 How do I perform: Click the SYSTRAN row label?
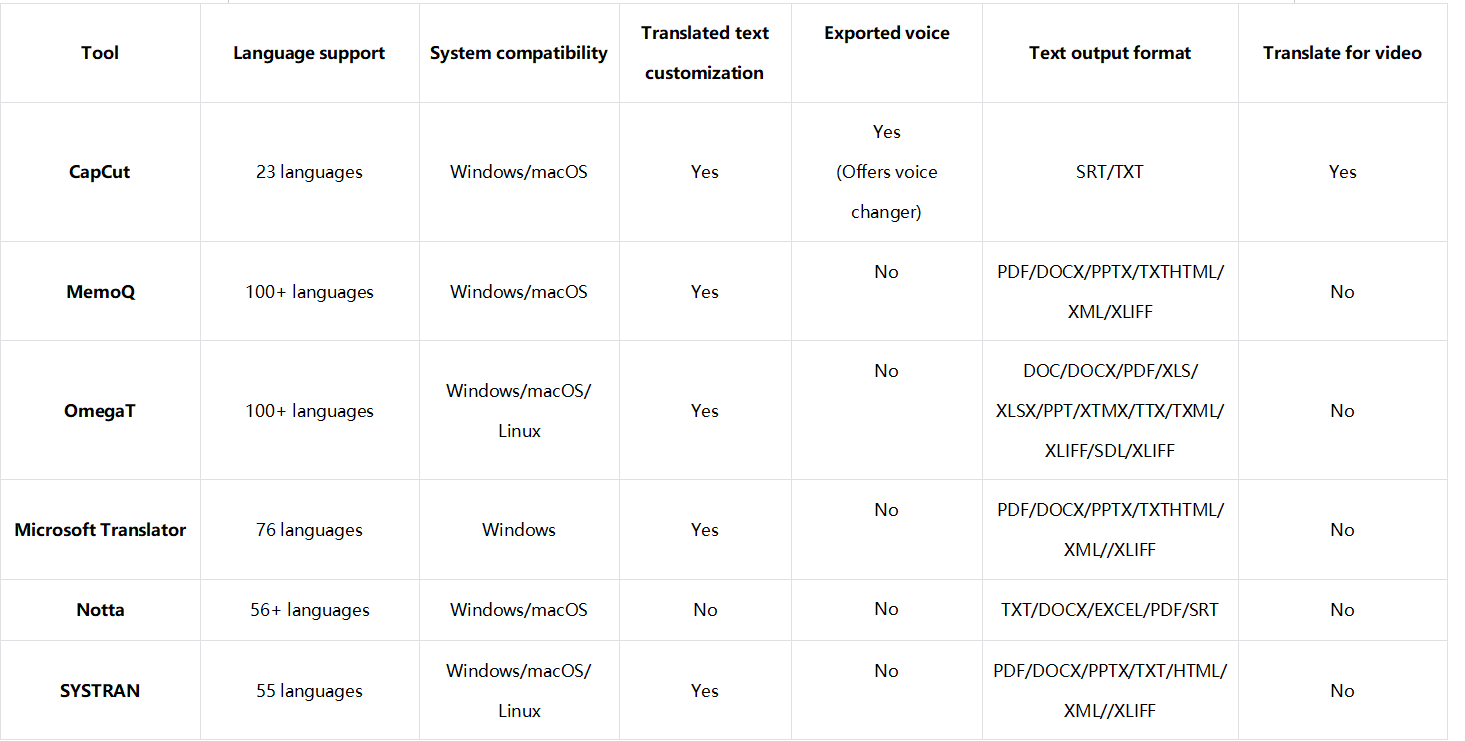click(x=100, y=691)
